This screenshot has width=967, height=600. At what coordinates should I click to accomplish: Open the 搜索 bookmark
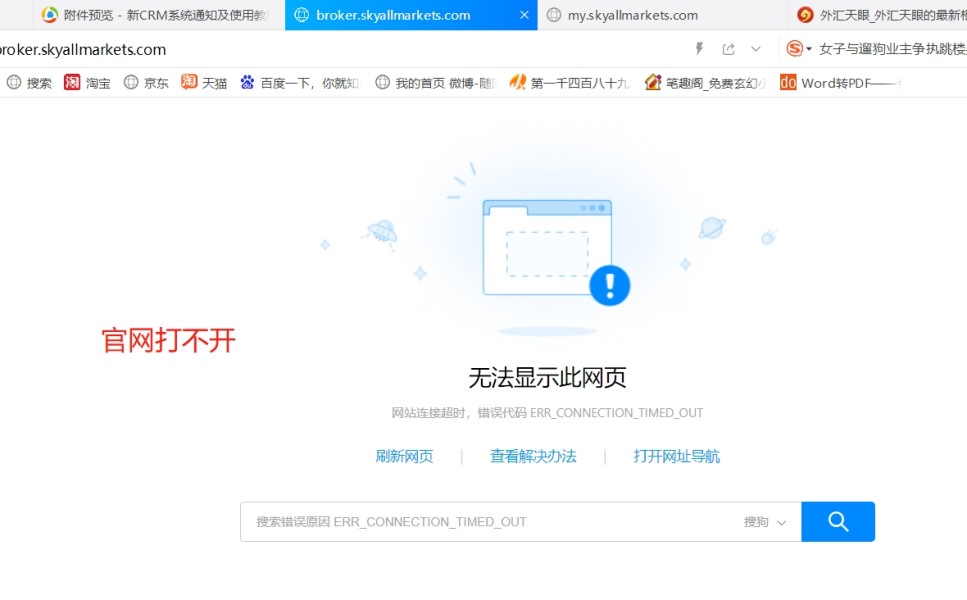(x=28, y=83)
